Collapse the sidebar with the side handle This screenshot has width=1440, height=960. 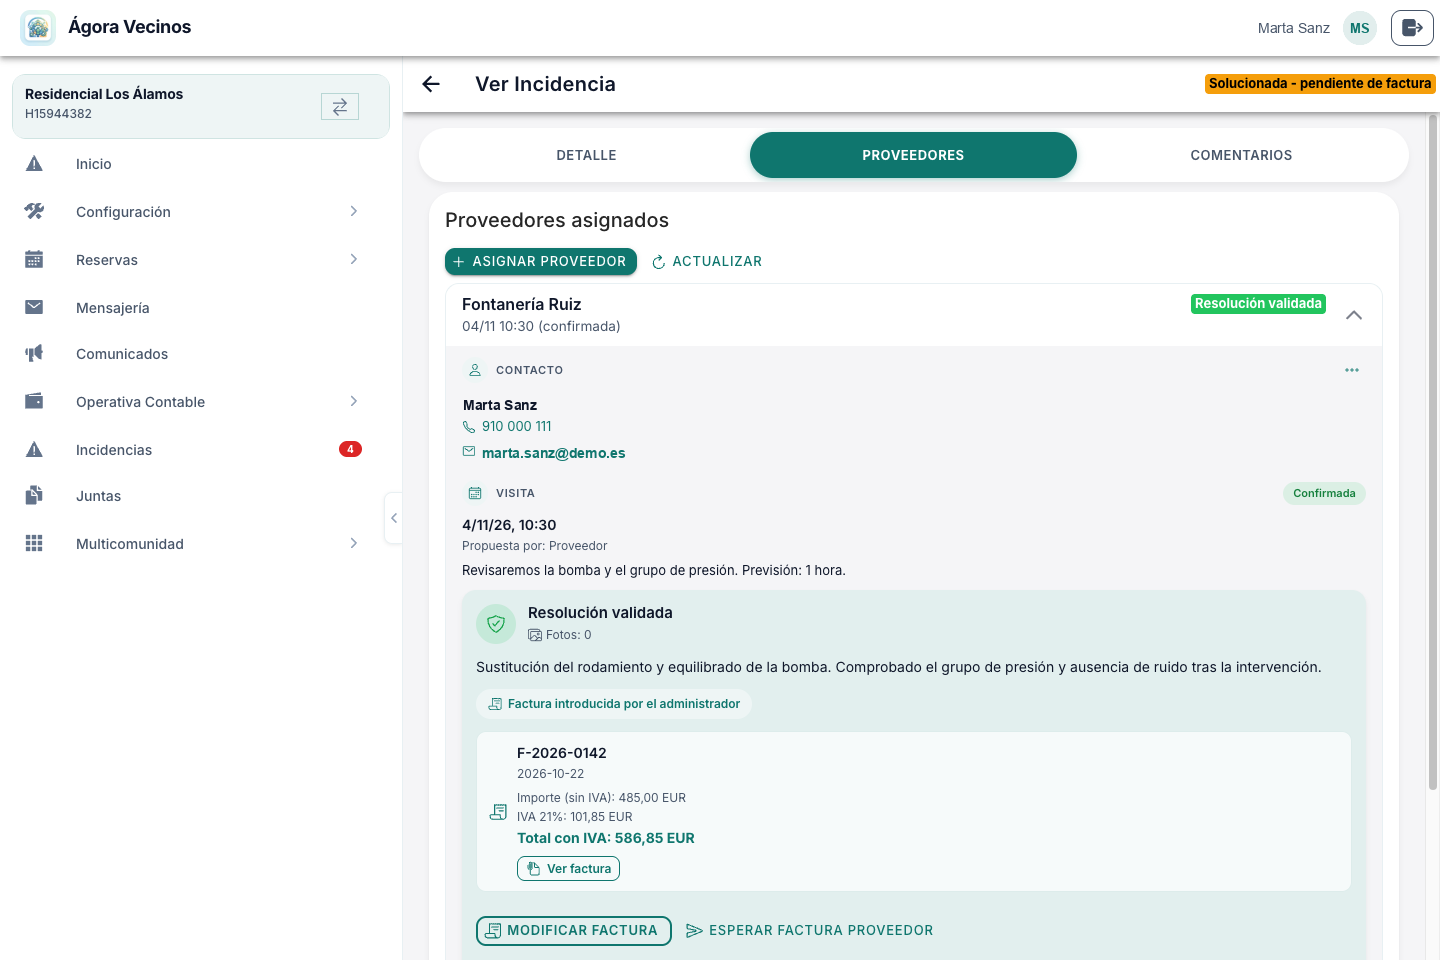394,518
